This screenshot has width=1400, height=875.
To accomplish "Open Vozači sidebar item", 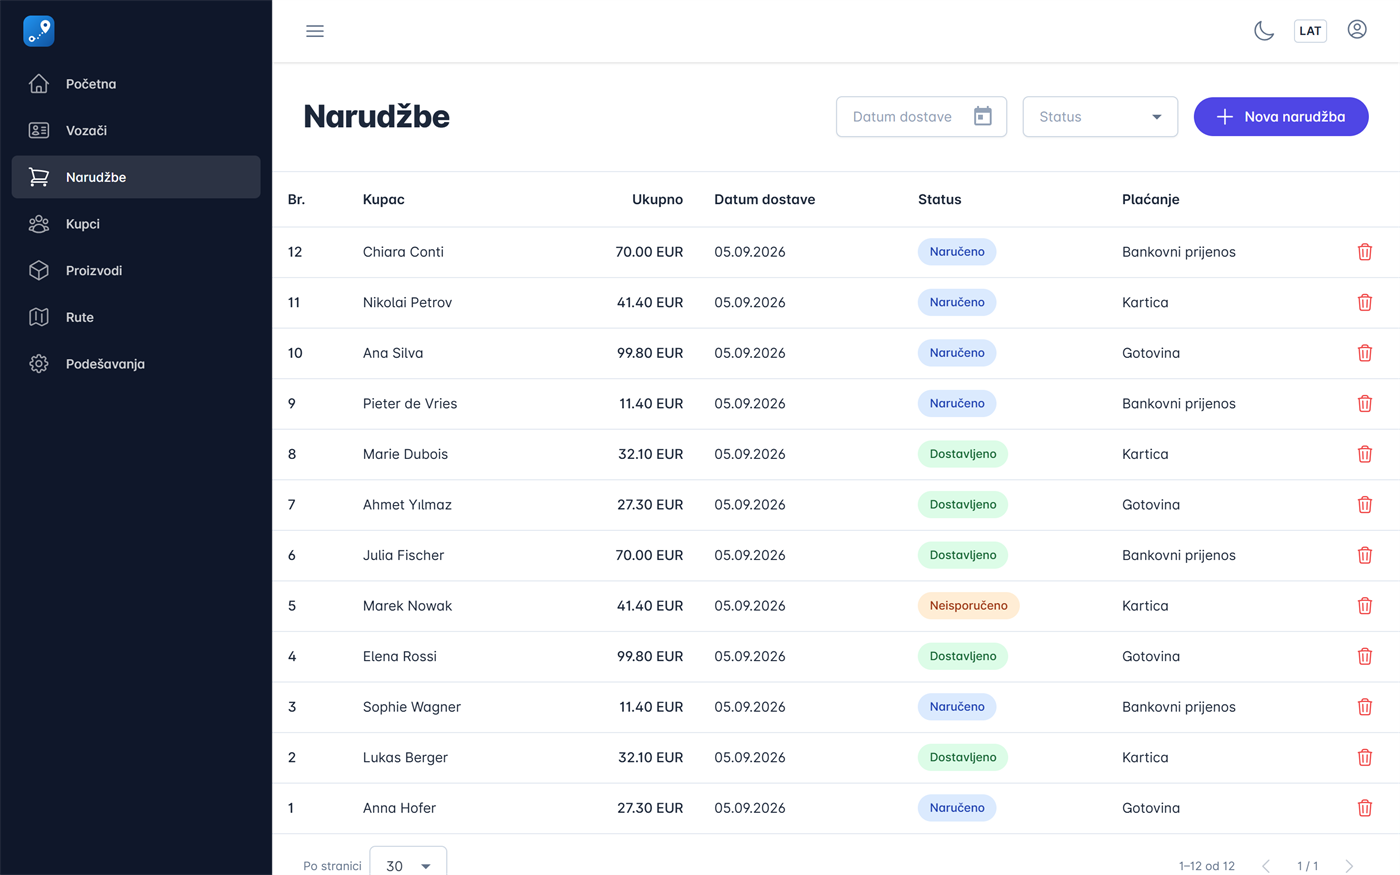I will pos(136,131).
